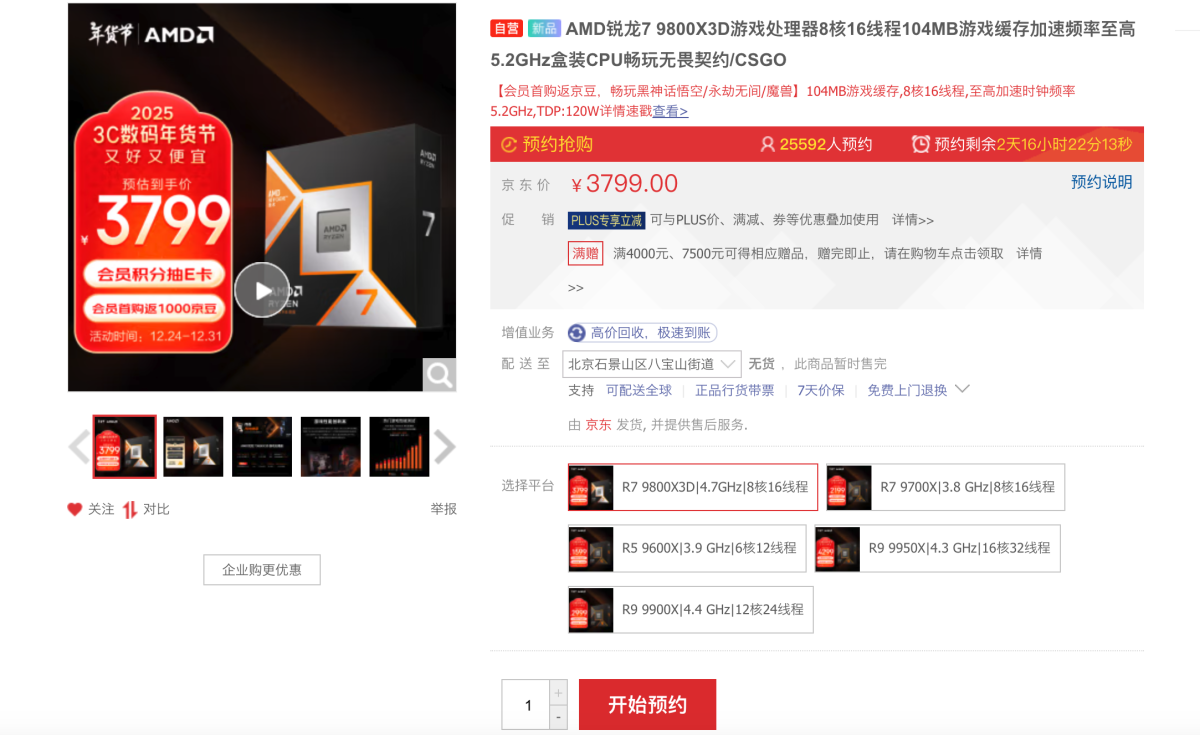Decrease quantity with the minus stepper
This screenshot has height=735, width=1200.
[558, 717]
